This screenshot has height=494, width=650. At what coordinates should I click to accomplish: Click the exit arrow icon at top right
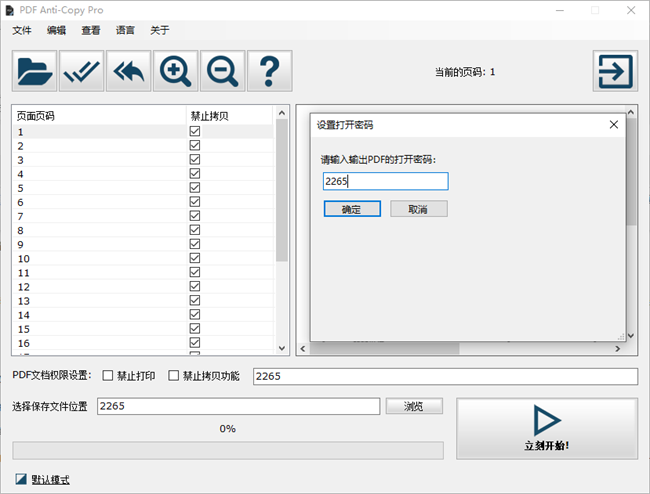pos(614,71)
